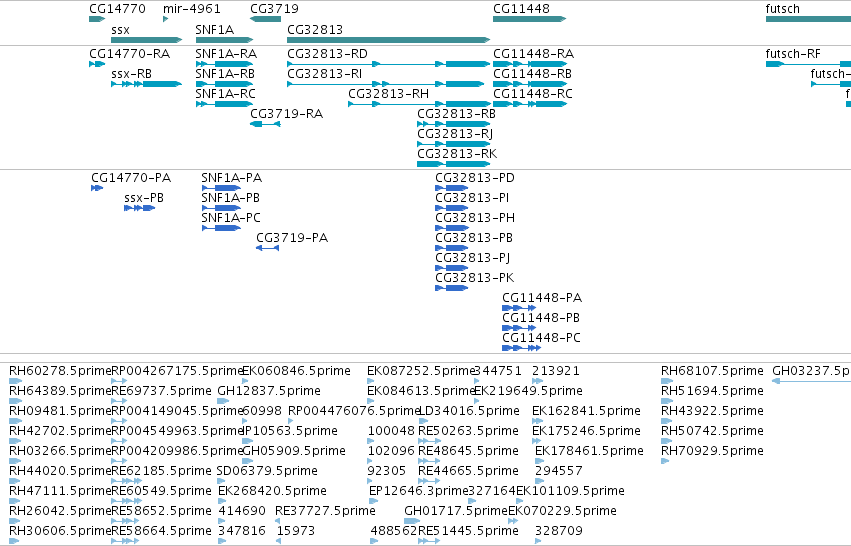Image resolution: width=851 pixels, height=546 pixels.
Task: Open the CG14770-RA transcript label
Action: 130,54
